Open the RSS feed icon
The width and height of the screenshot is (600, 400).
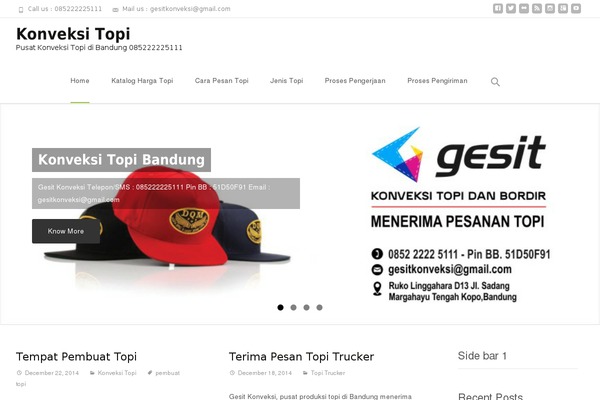(x=537, y=8)
